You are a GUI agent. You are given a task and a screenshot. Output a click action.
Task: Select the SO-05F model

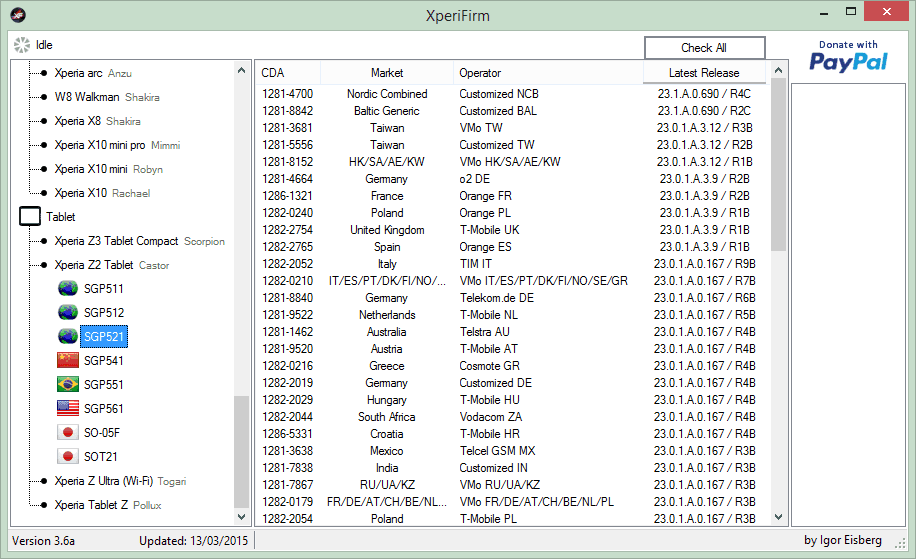click(102, 432)
